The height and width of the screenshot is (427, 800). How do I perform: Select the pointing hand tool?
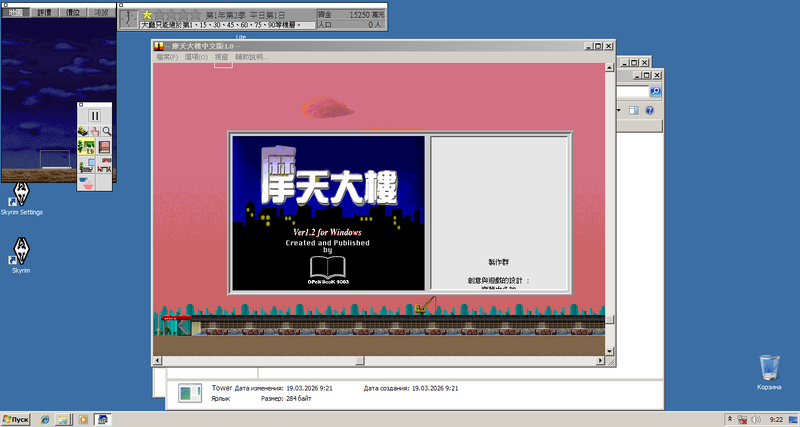tap(95, 132)
